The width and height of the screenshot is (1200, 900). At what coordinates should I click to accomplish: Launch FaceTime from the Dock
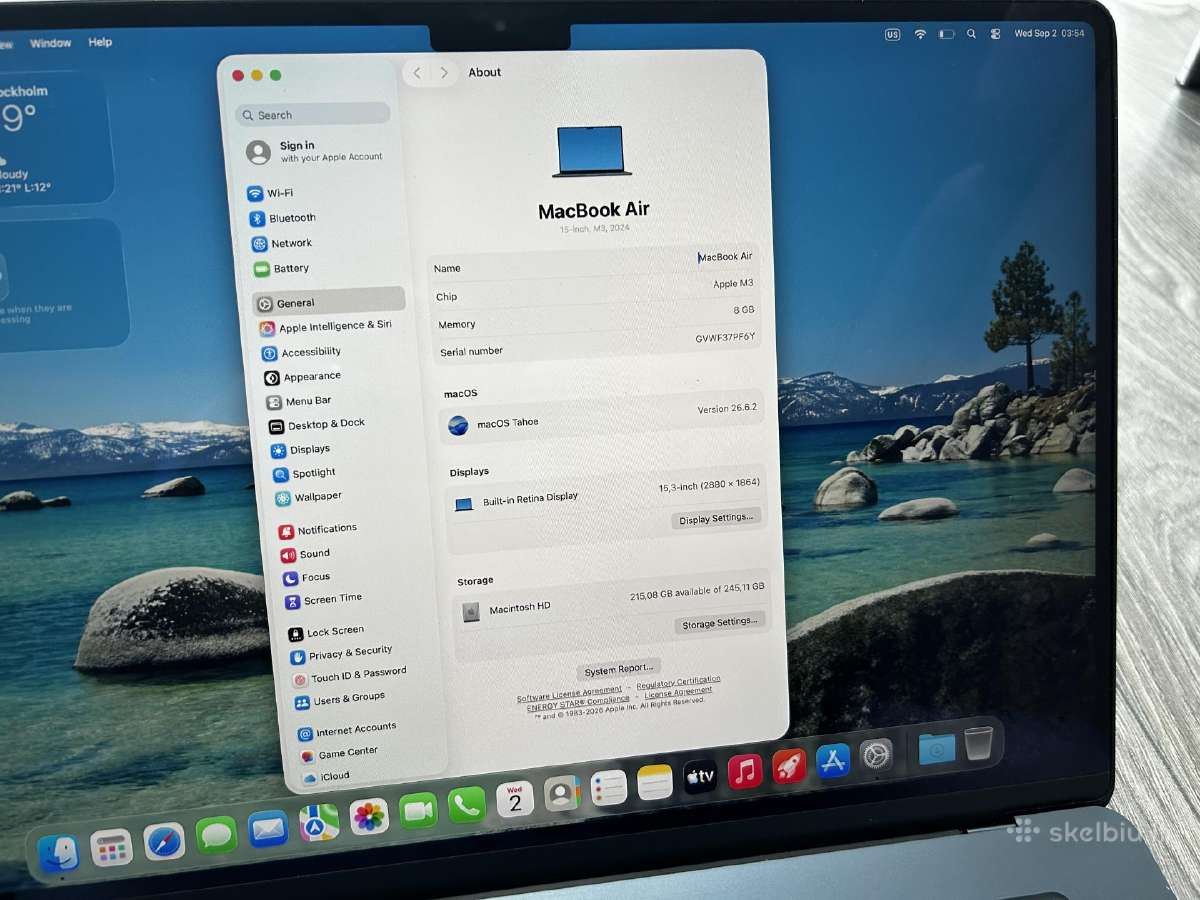(x=418, y=810)
